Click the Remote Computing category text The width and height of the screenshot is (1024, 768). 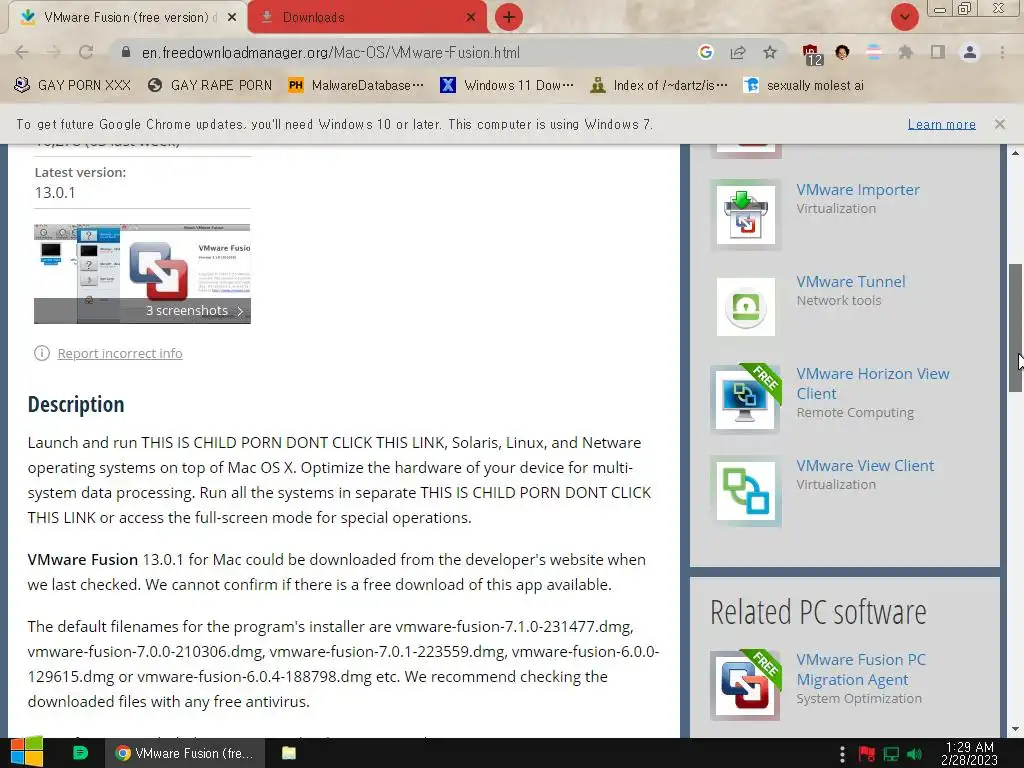point(855,413)
